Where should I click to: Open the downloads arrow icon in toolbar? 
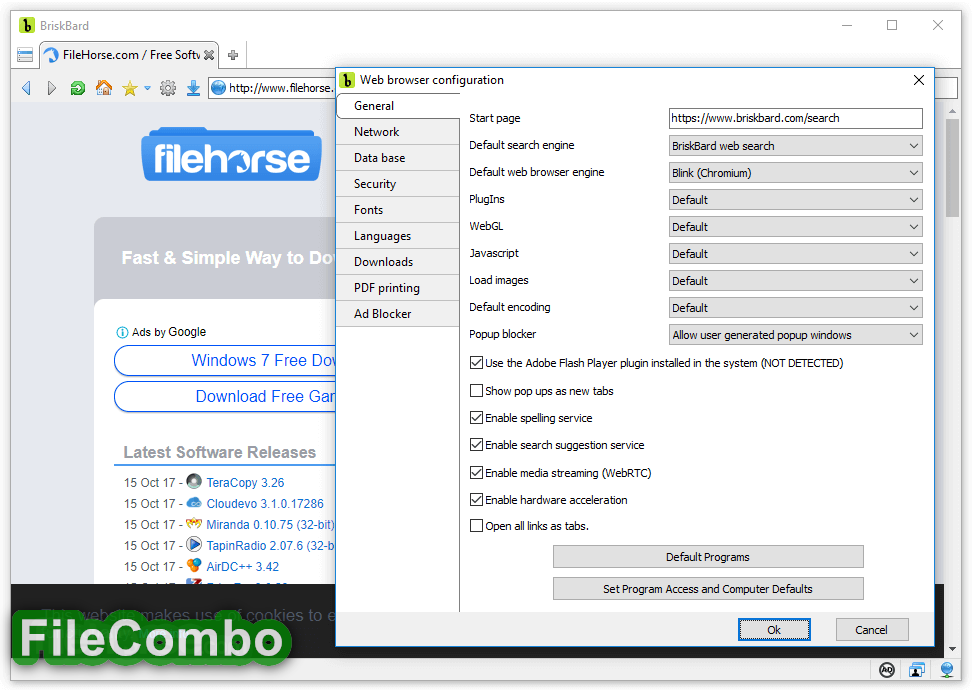[x=193, y=88]
